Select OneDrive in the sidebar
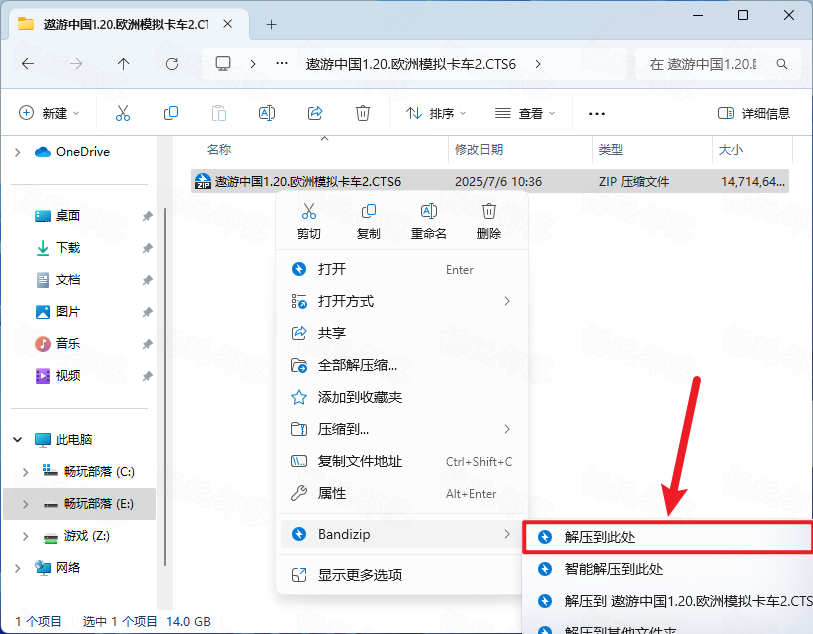 coord(72,152)
